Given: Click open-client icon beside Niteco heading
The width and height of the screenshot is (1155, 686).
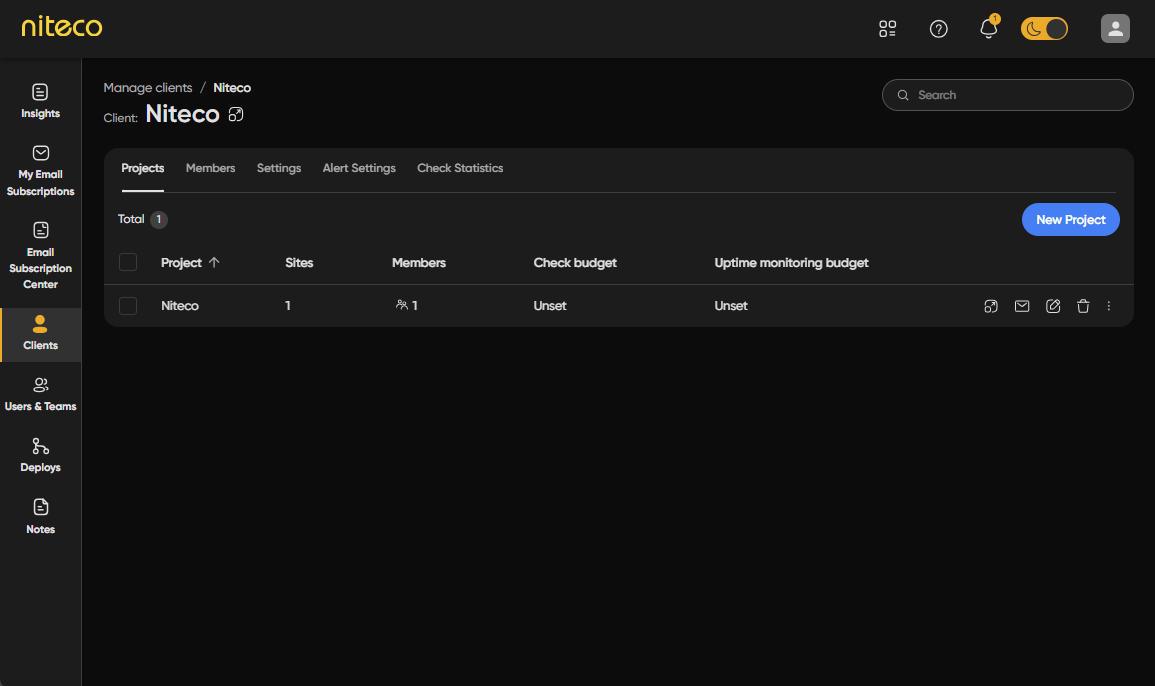Looking at the screenshot, I should click(236, 114).
